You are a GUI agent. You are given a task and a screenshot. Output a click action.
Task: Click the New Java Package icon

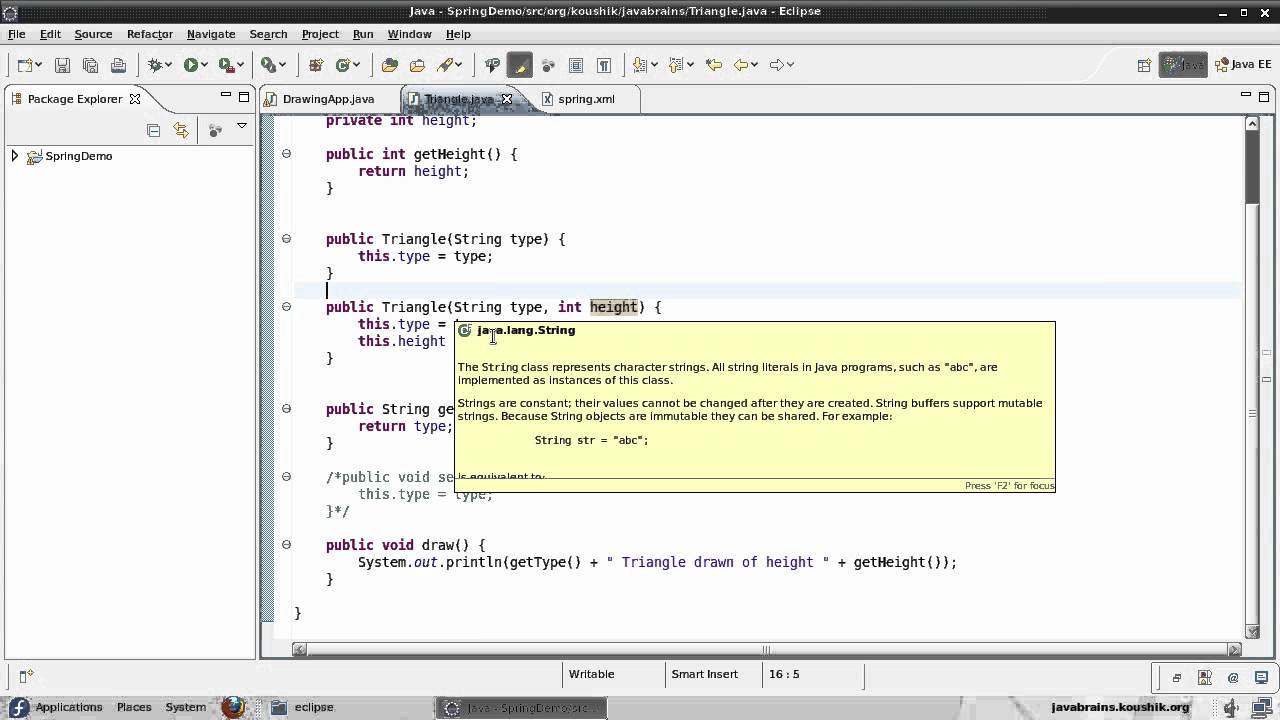[x=316, y=65]
